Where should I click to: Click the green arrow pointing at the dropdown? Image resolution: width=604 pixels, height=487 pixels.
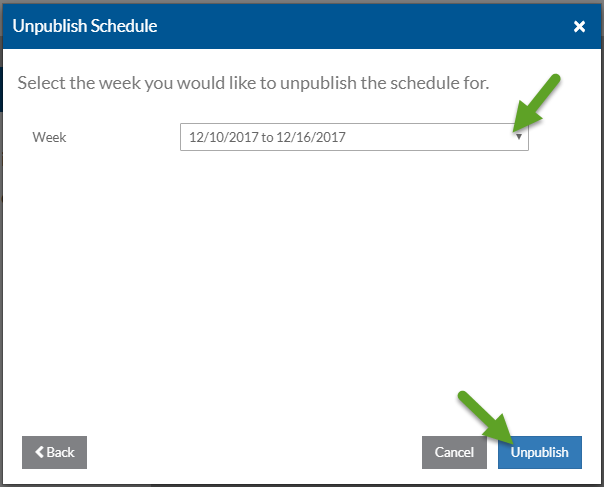click(540, 103)
